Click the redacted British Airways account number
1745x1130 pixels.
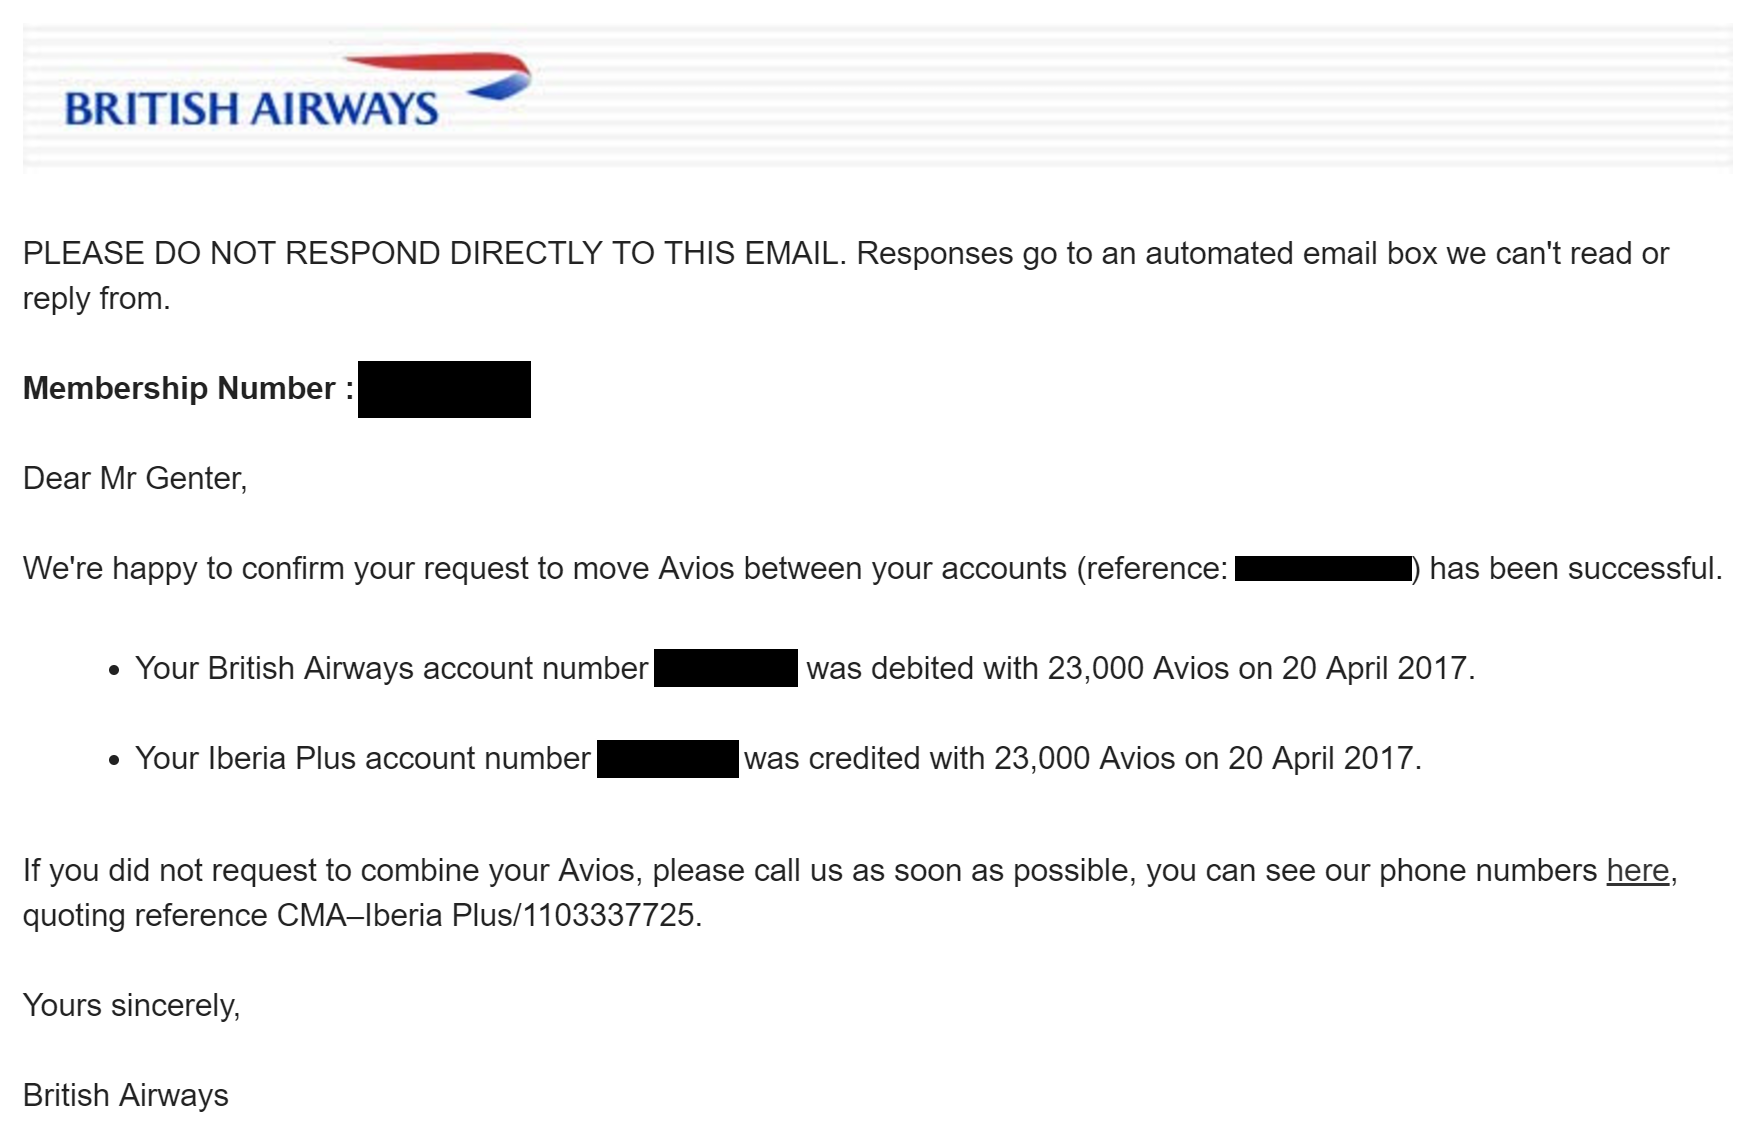726,668
